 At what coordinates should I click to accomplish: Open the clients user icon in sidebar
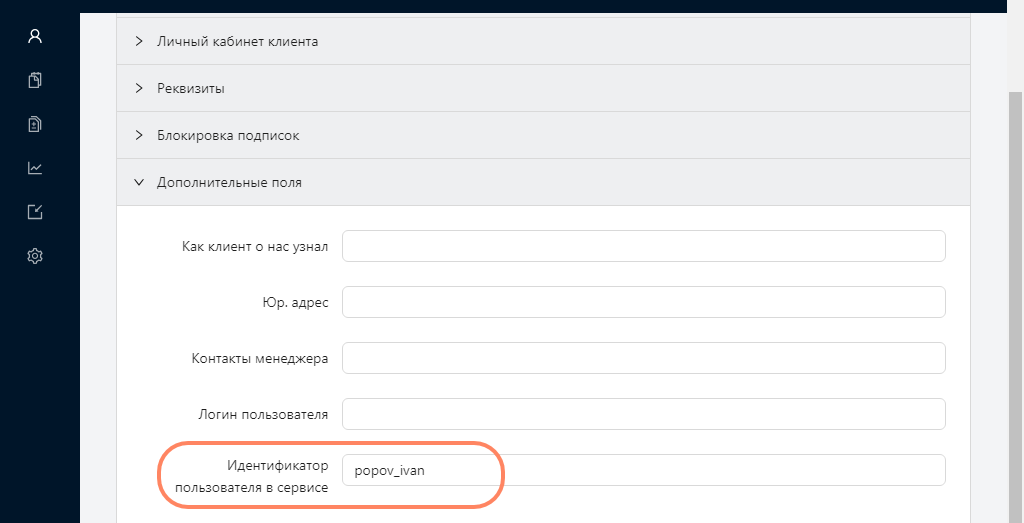pyautogui.click(x=35, y=36)
